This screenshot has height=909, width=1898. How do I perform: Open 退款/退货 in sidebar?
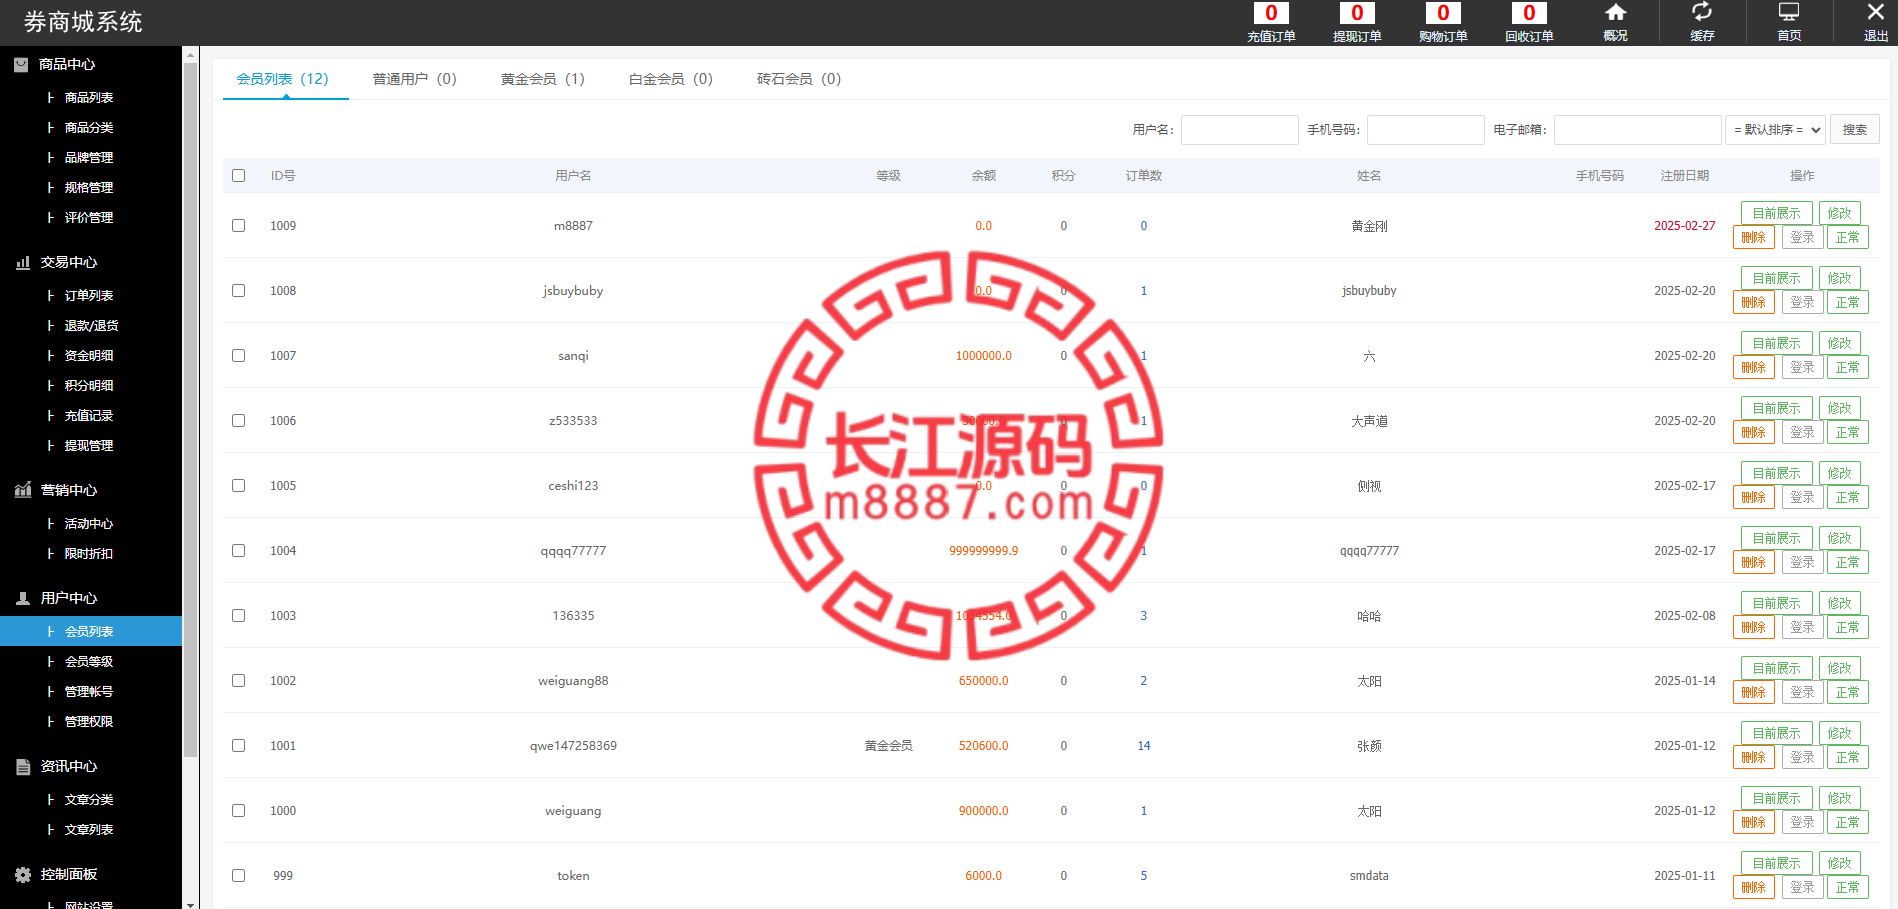coord(91,325)
